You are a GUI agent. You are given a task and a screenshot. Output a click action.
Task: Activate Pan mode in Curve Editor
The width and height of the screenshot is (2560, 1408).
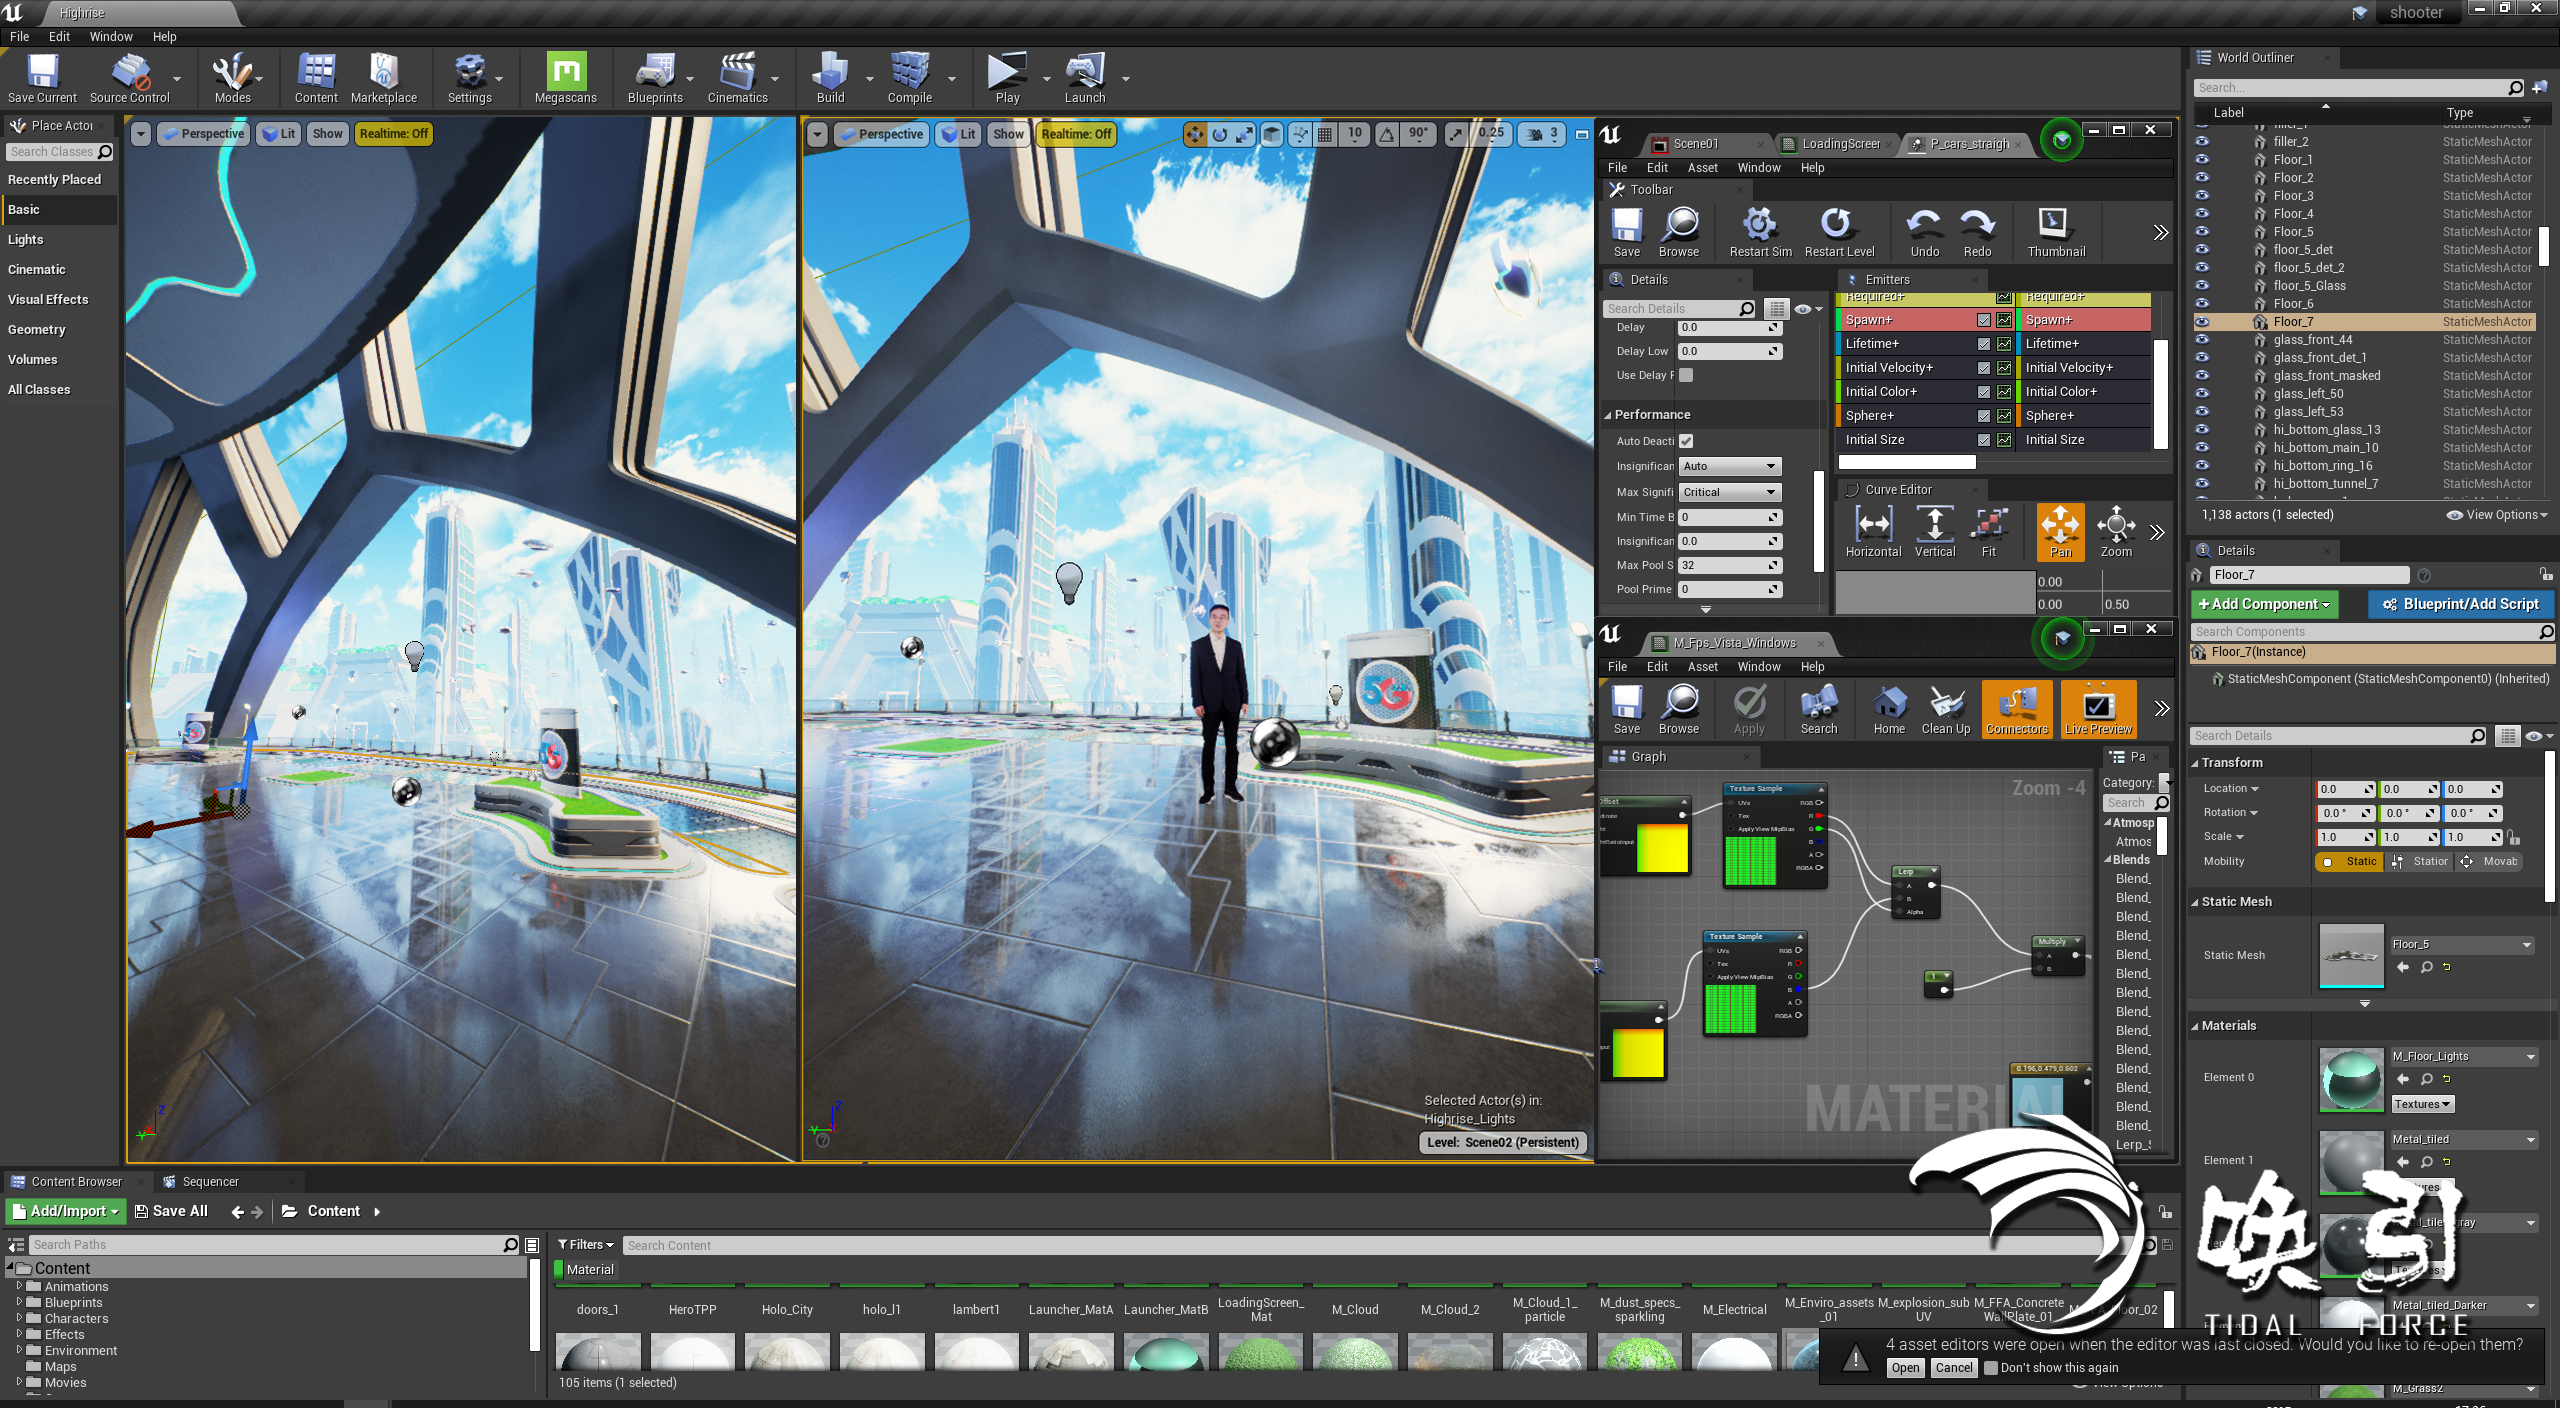coord(2060,532)
